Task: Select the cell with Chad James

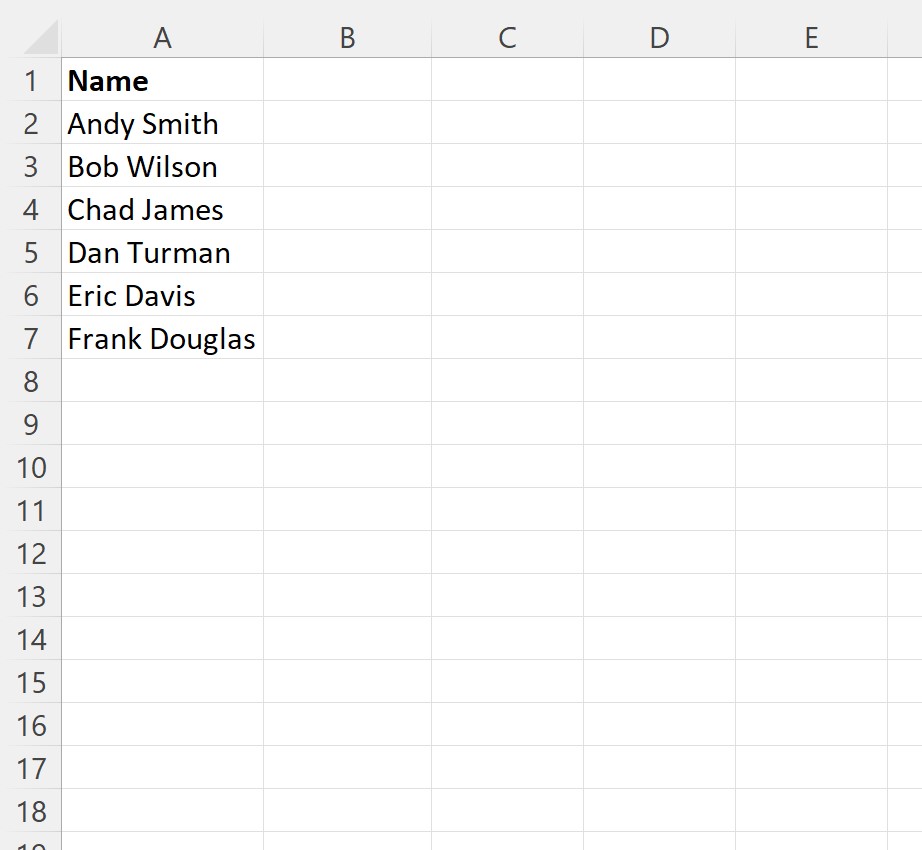Action: point(163,209)
